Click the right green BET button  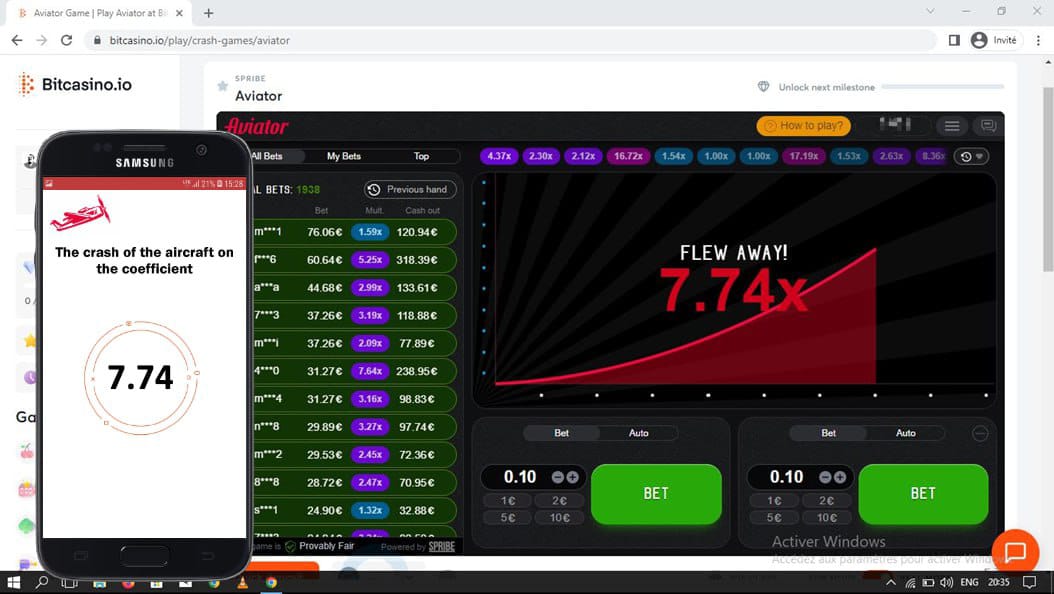pyautogui.click(x=923, y=493)
